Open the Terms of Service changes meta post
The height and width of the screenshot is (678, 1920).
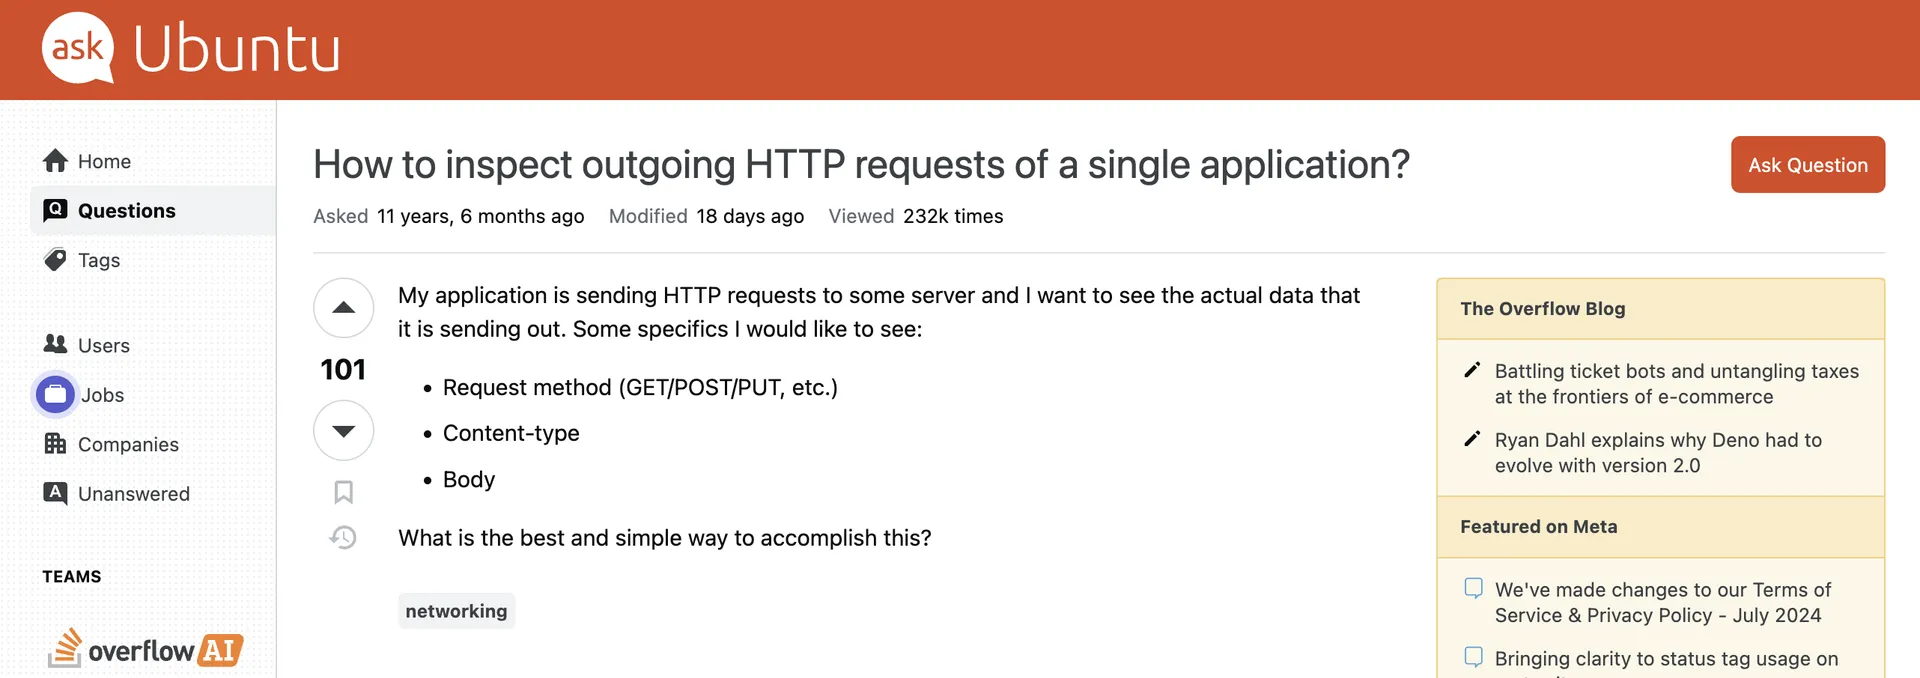(x=1662, y=602)
